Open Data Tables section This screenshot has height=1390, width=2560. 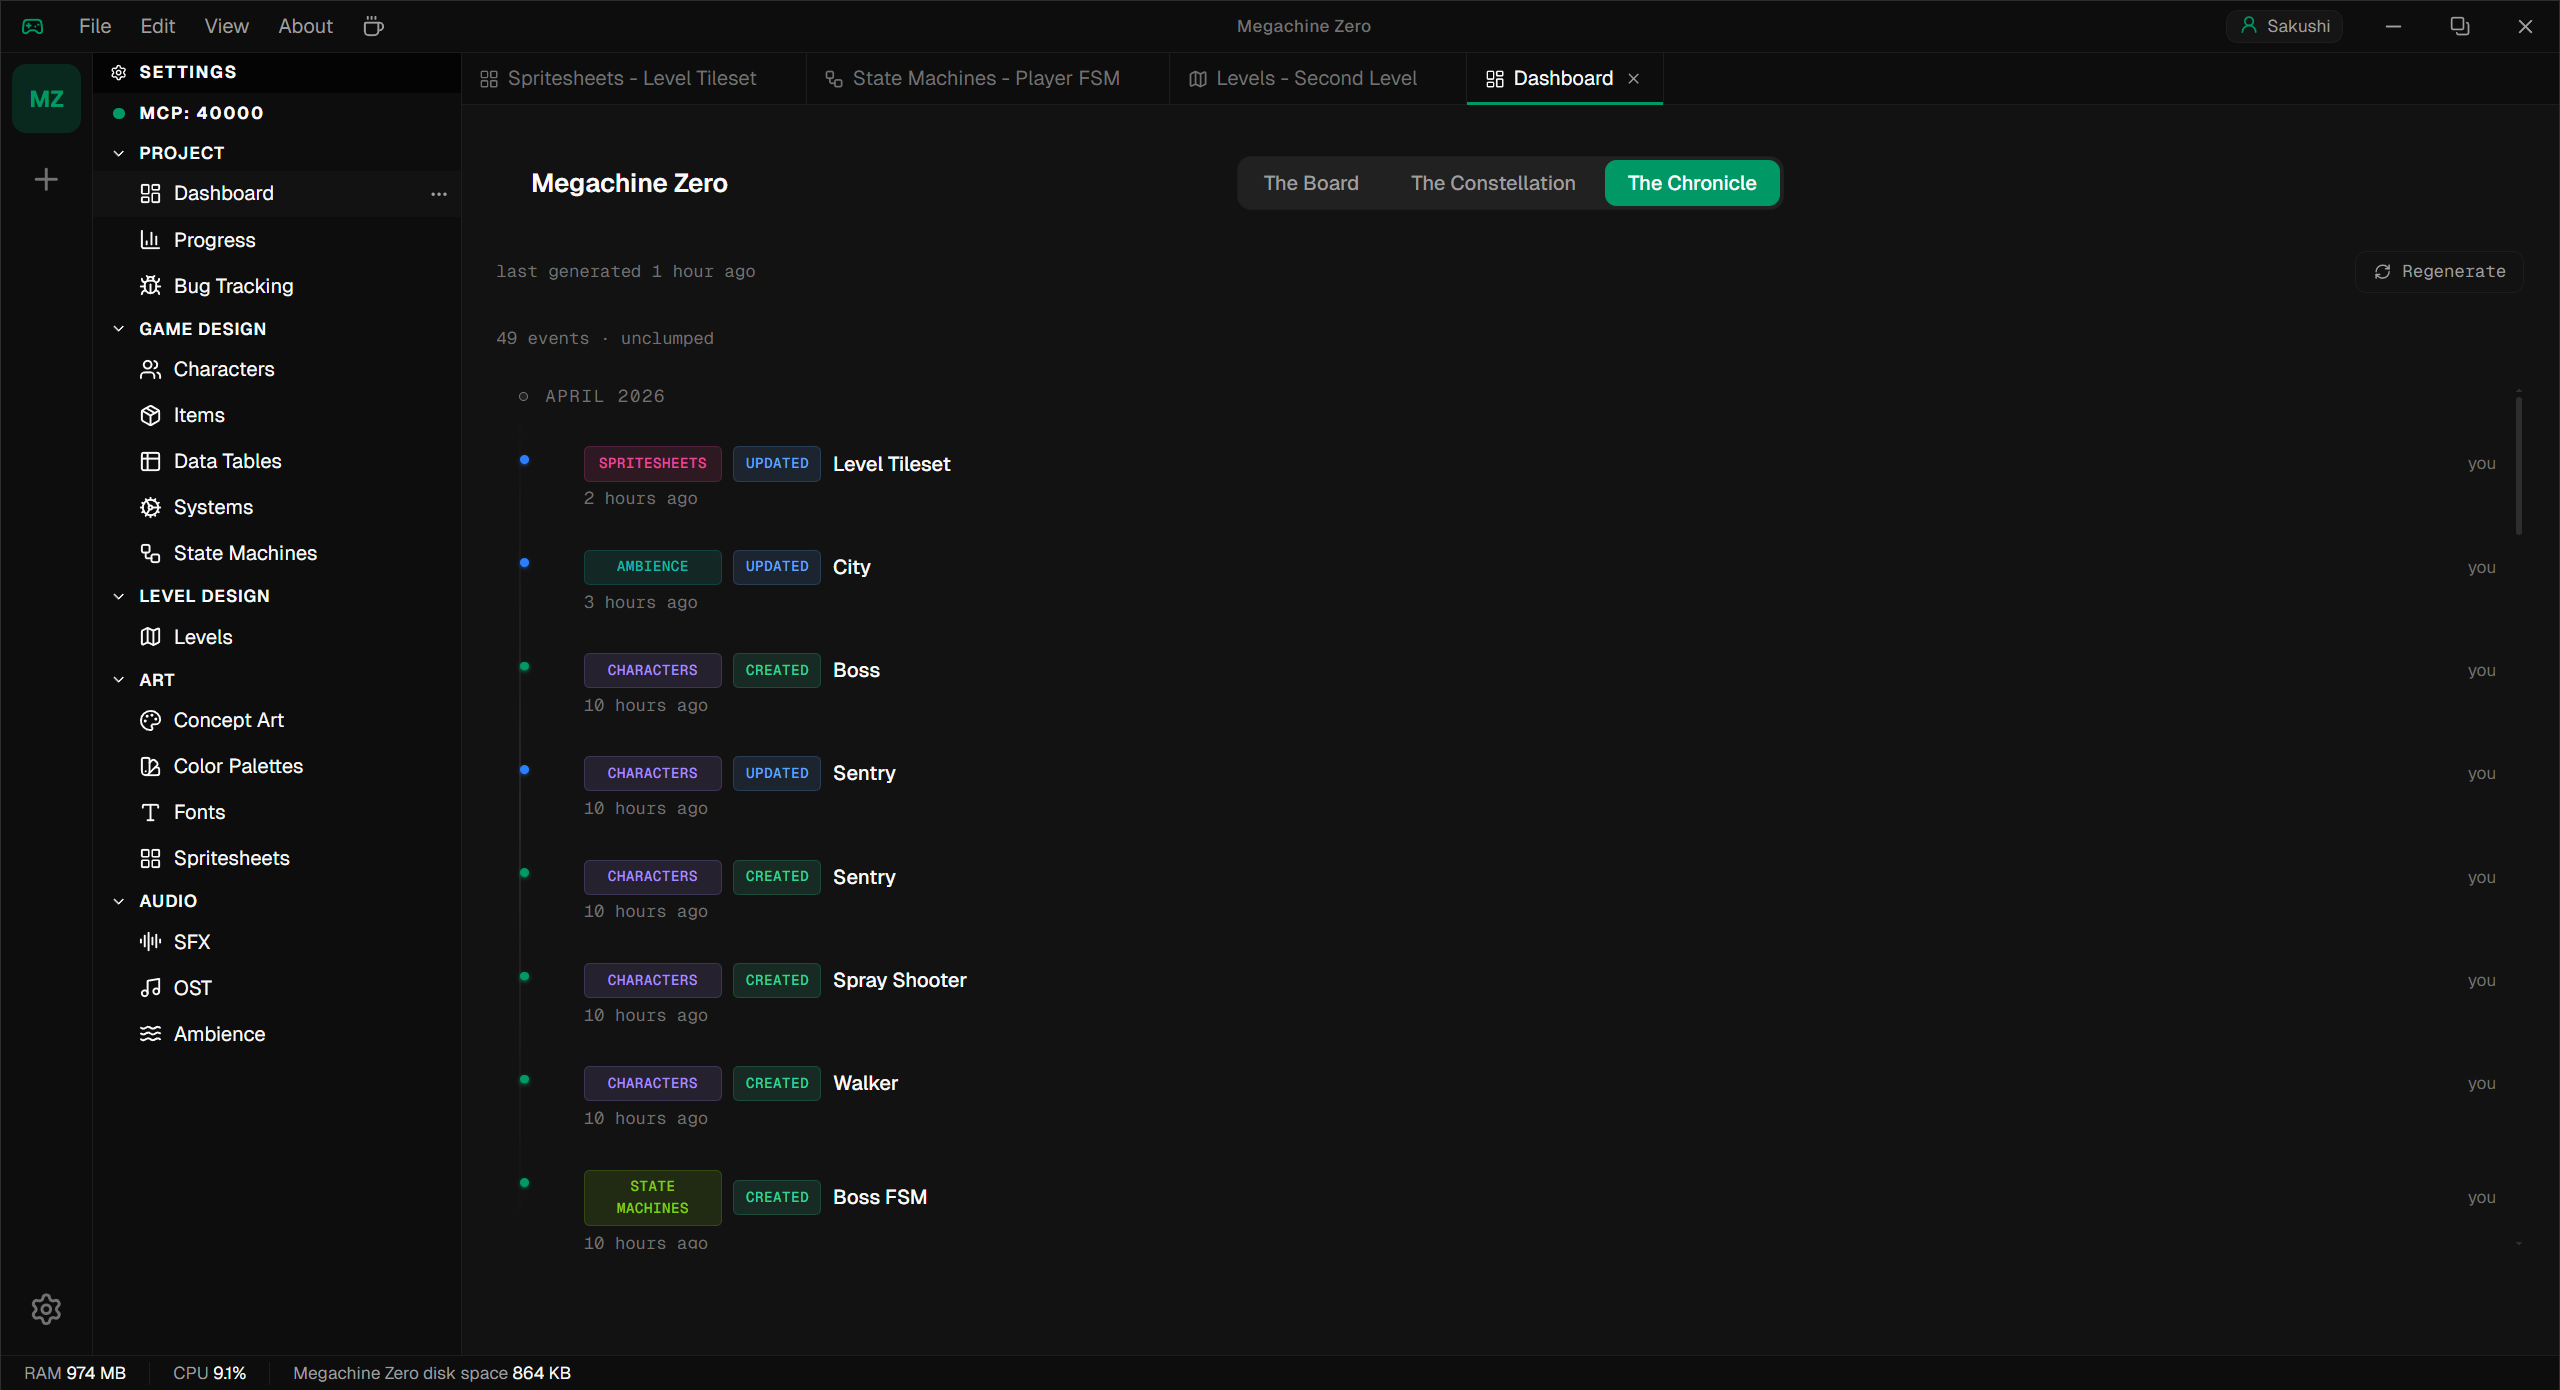pyautogui.click(x=276, y=461)
